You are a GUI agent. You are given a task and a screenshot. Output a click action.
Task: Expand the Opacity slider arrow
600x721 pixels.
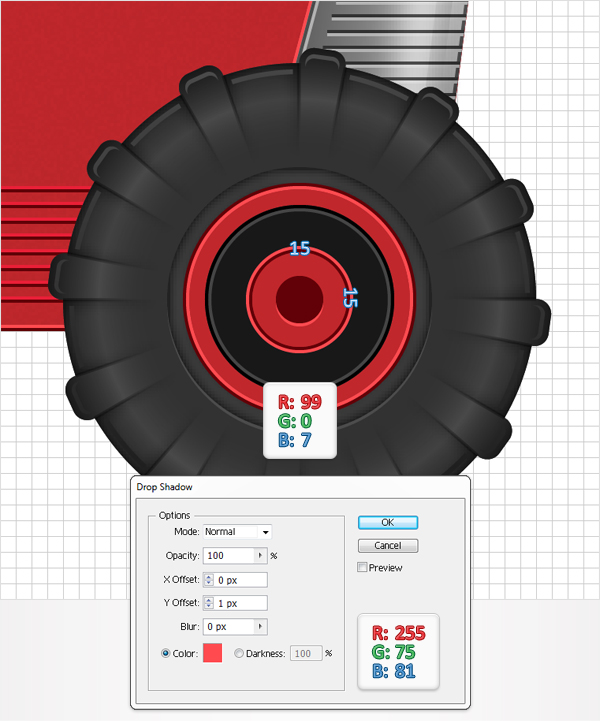(x=261, y=555)
